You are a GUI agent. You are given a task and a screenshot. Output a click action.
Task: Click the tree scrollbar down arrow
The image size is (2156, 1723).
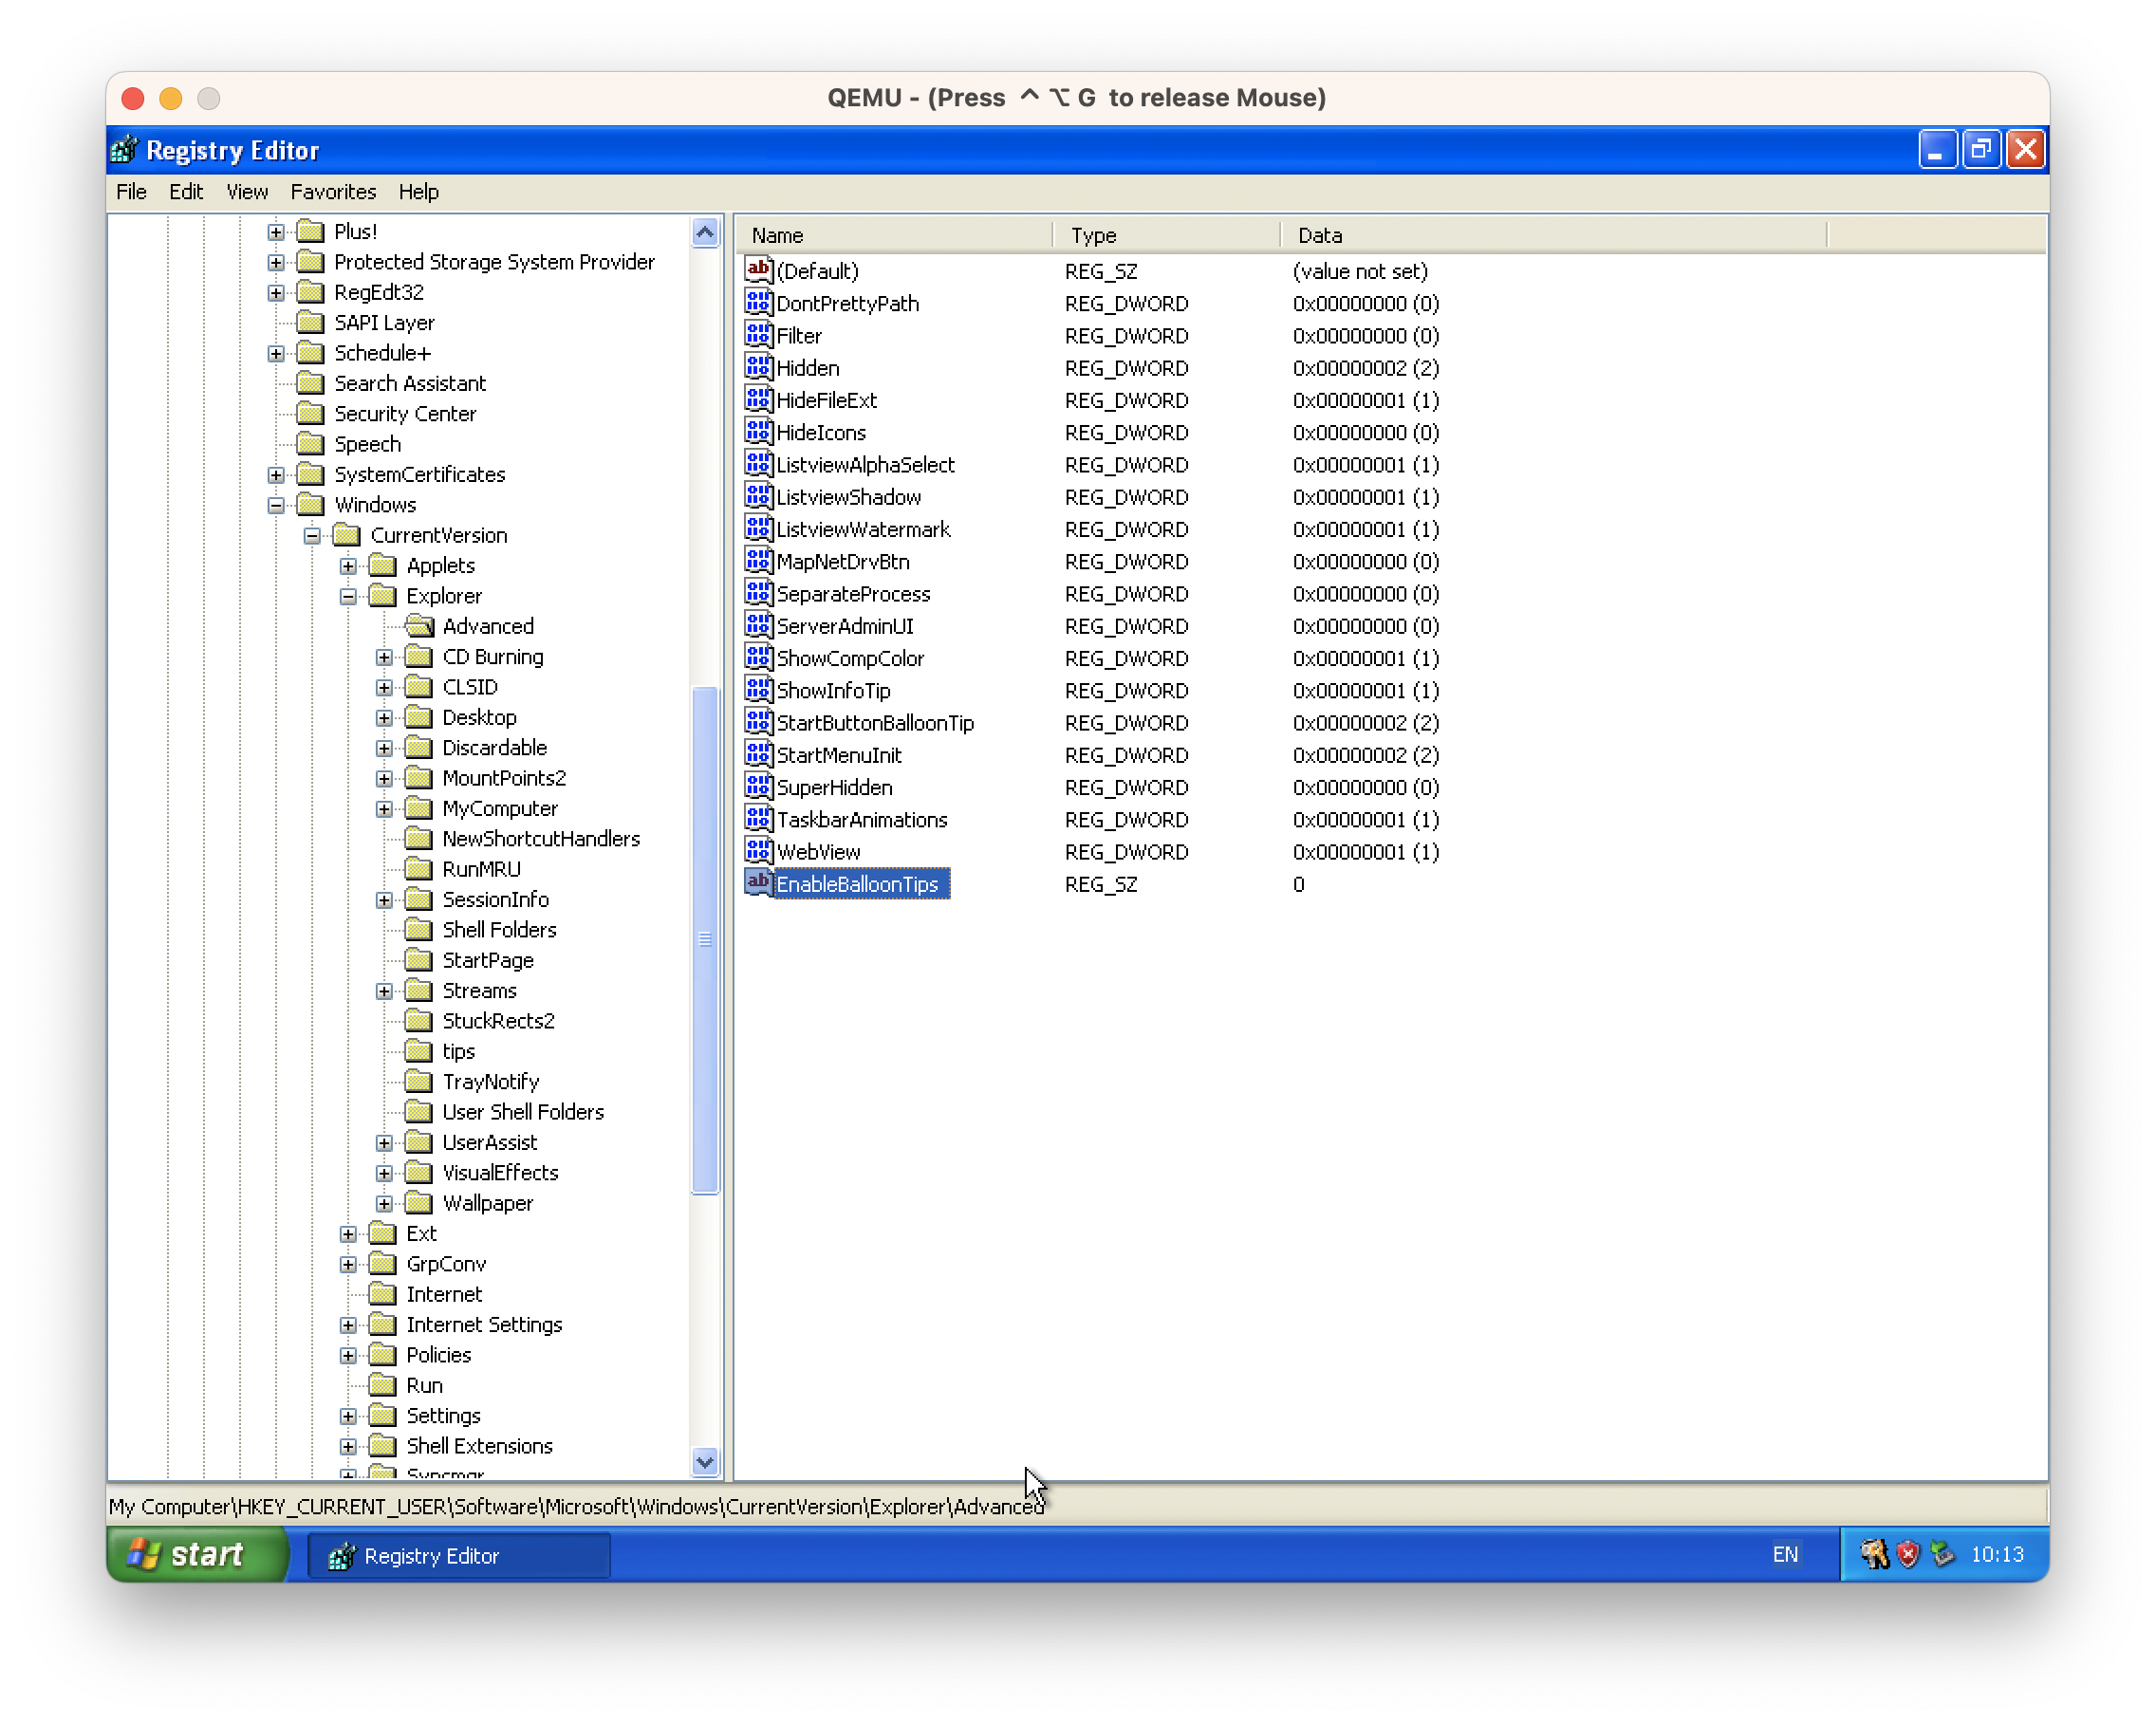tap(705, 1461)
